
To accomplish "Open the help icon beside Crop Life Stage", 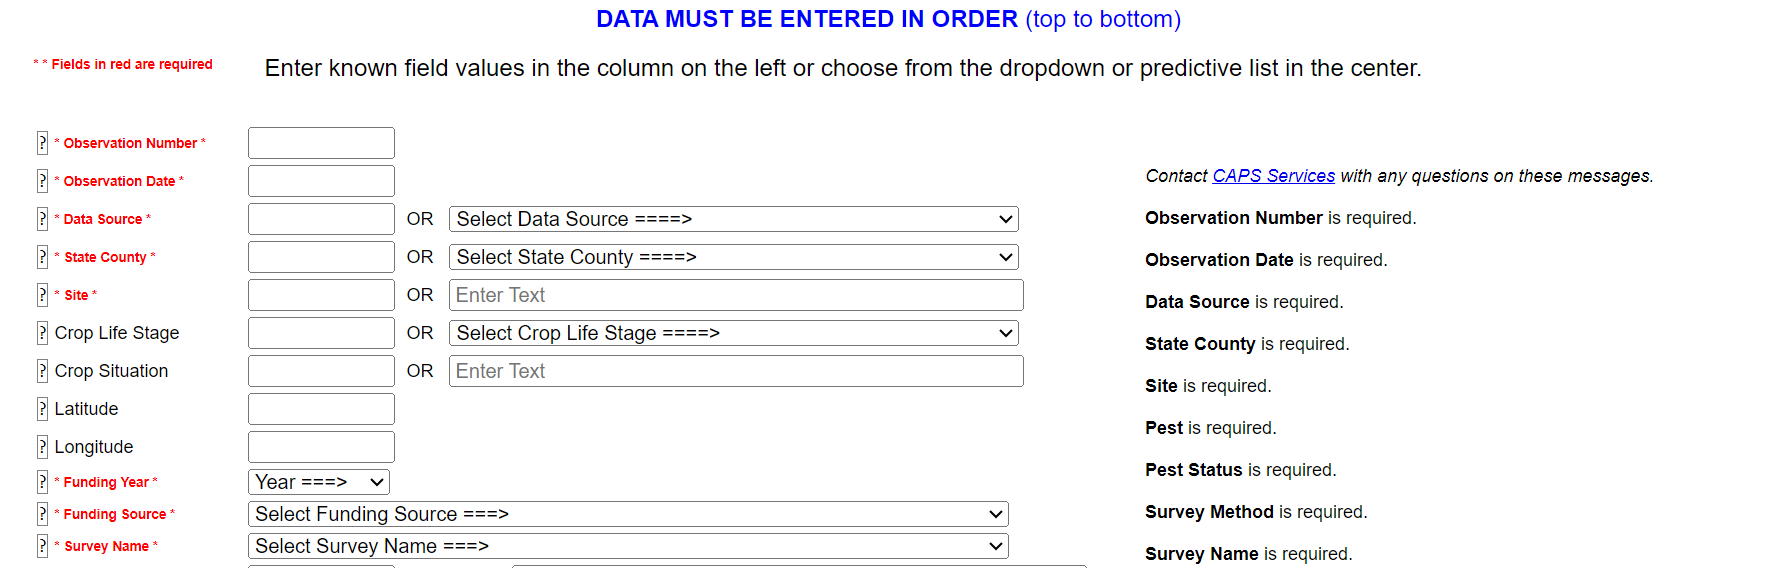I will 42,333.
